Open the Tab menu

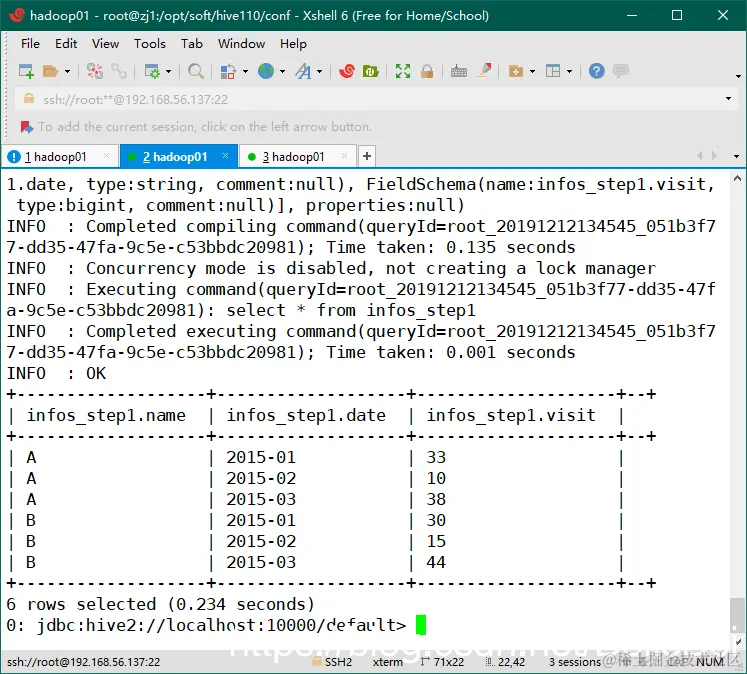[192, 44]
